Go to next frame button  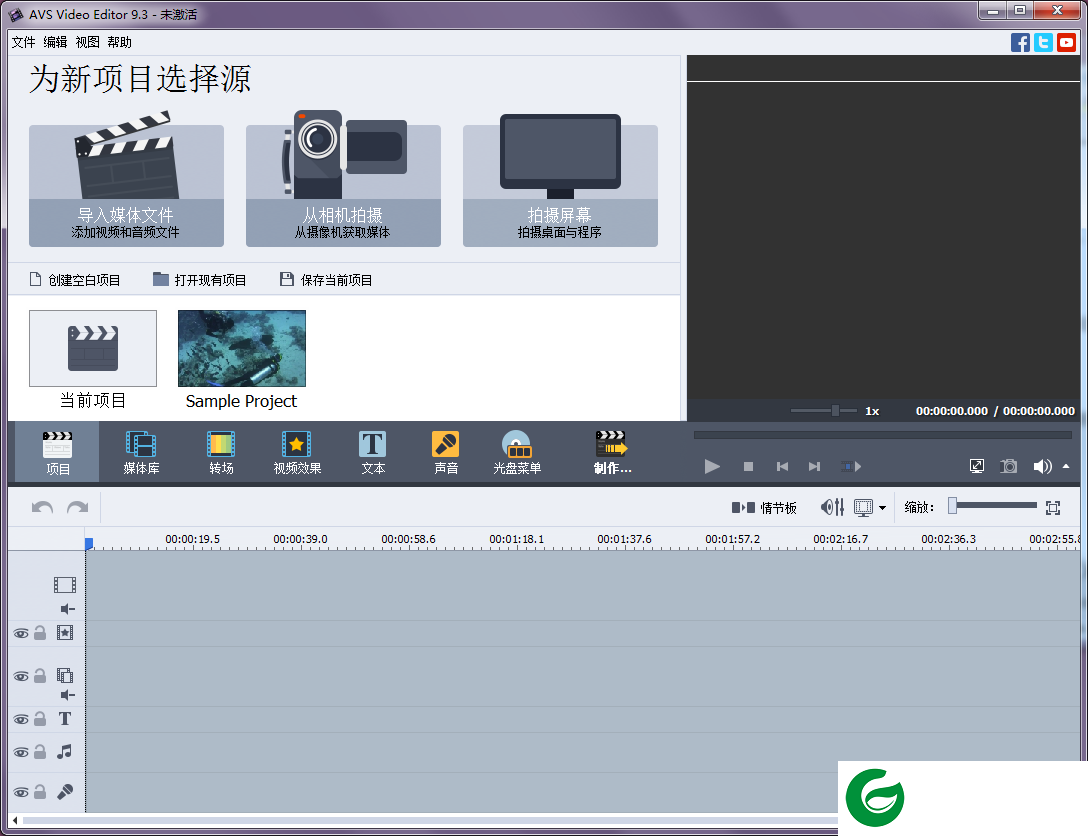click(x=814, y=466)
